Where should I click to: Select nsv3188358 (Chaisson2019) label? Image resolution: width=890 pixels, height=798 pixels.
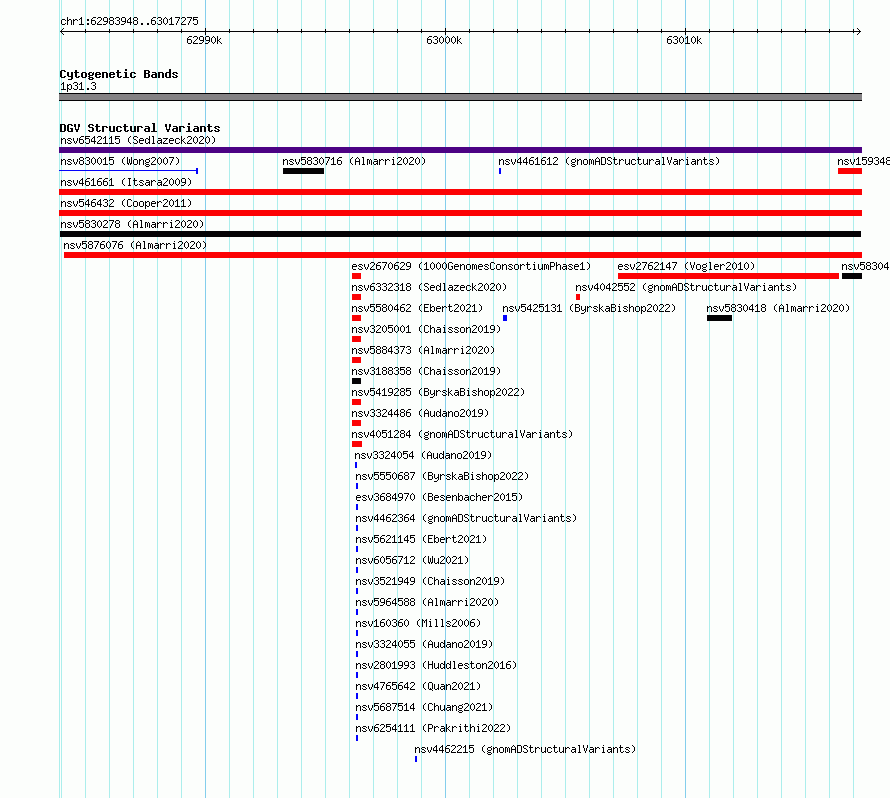426,371
